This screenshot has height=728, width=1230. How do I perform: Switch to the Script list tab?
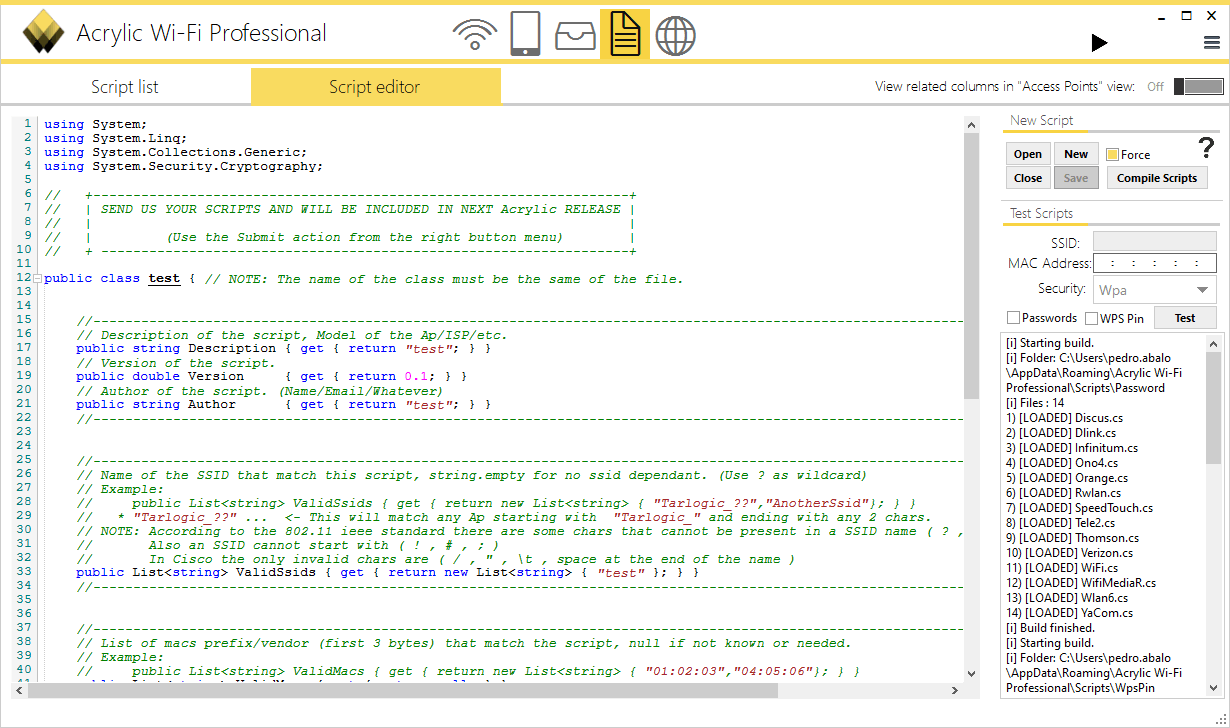tap(125, 87)
